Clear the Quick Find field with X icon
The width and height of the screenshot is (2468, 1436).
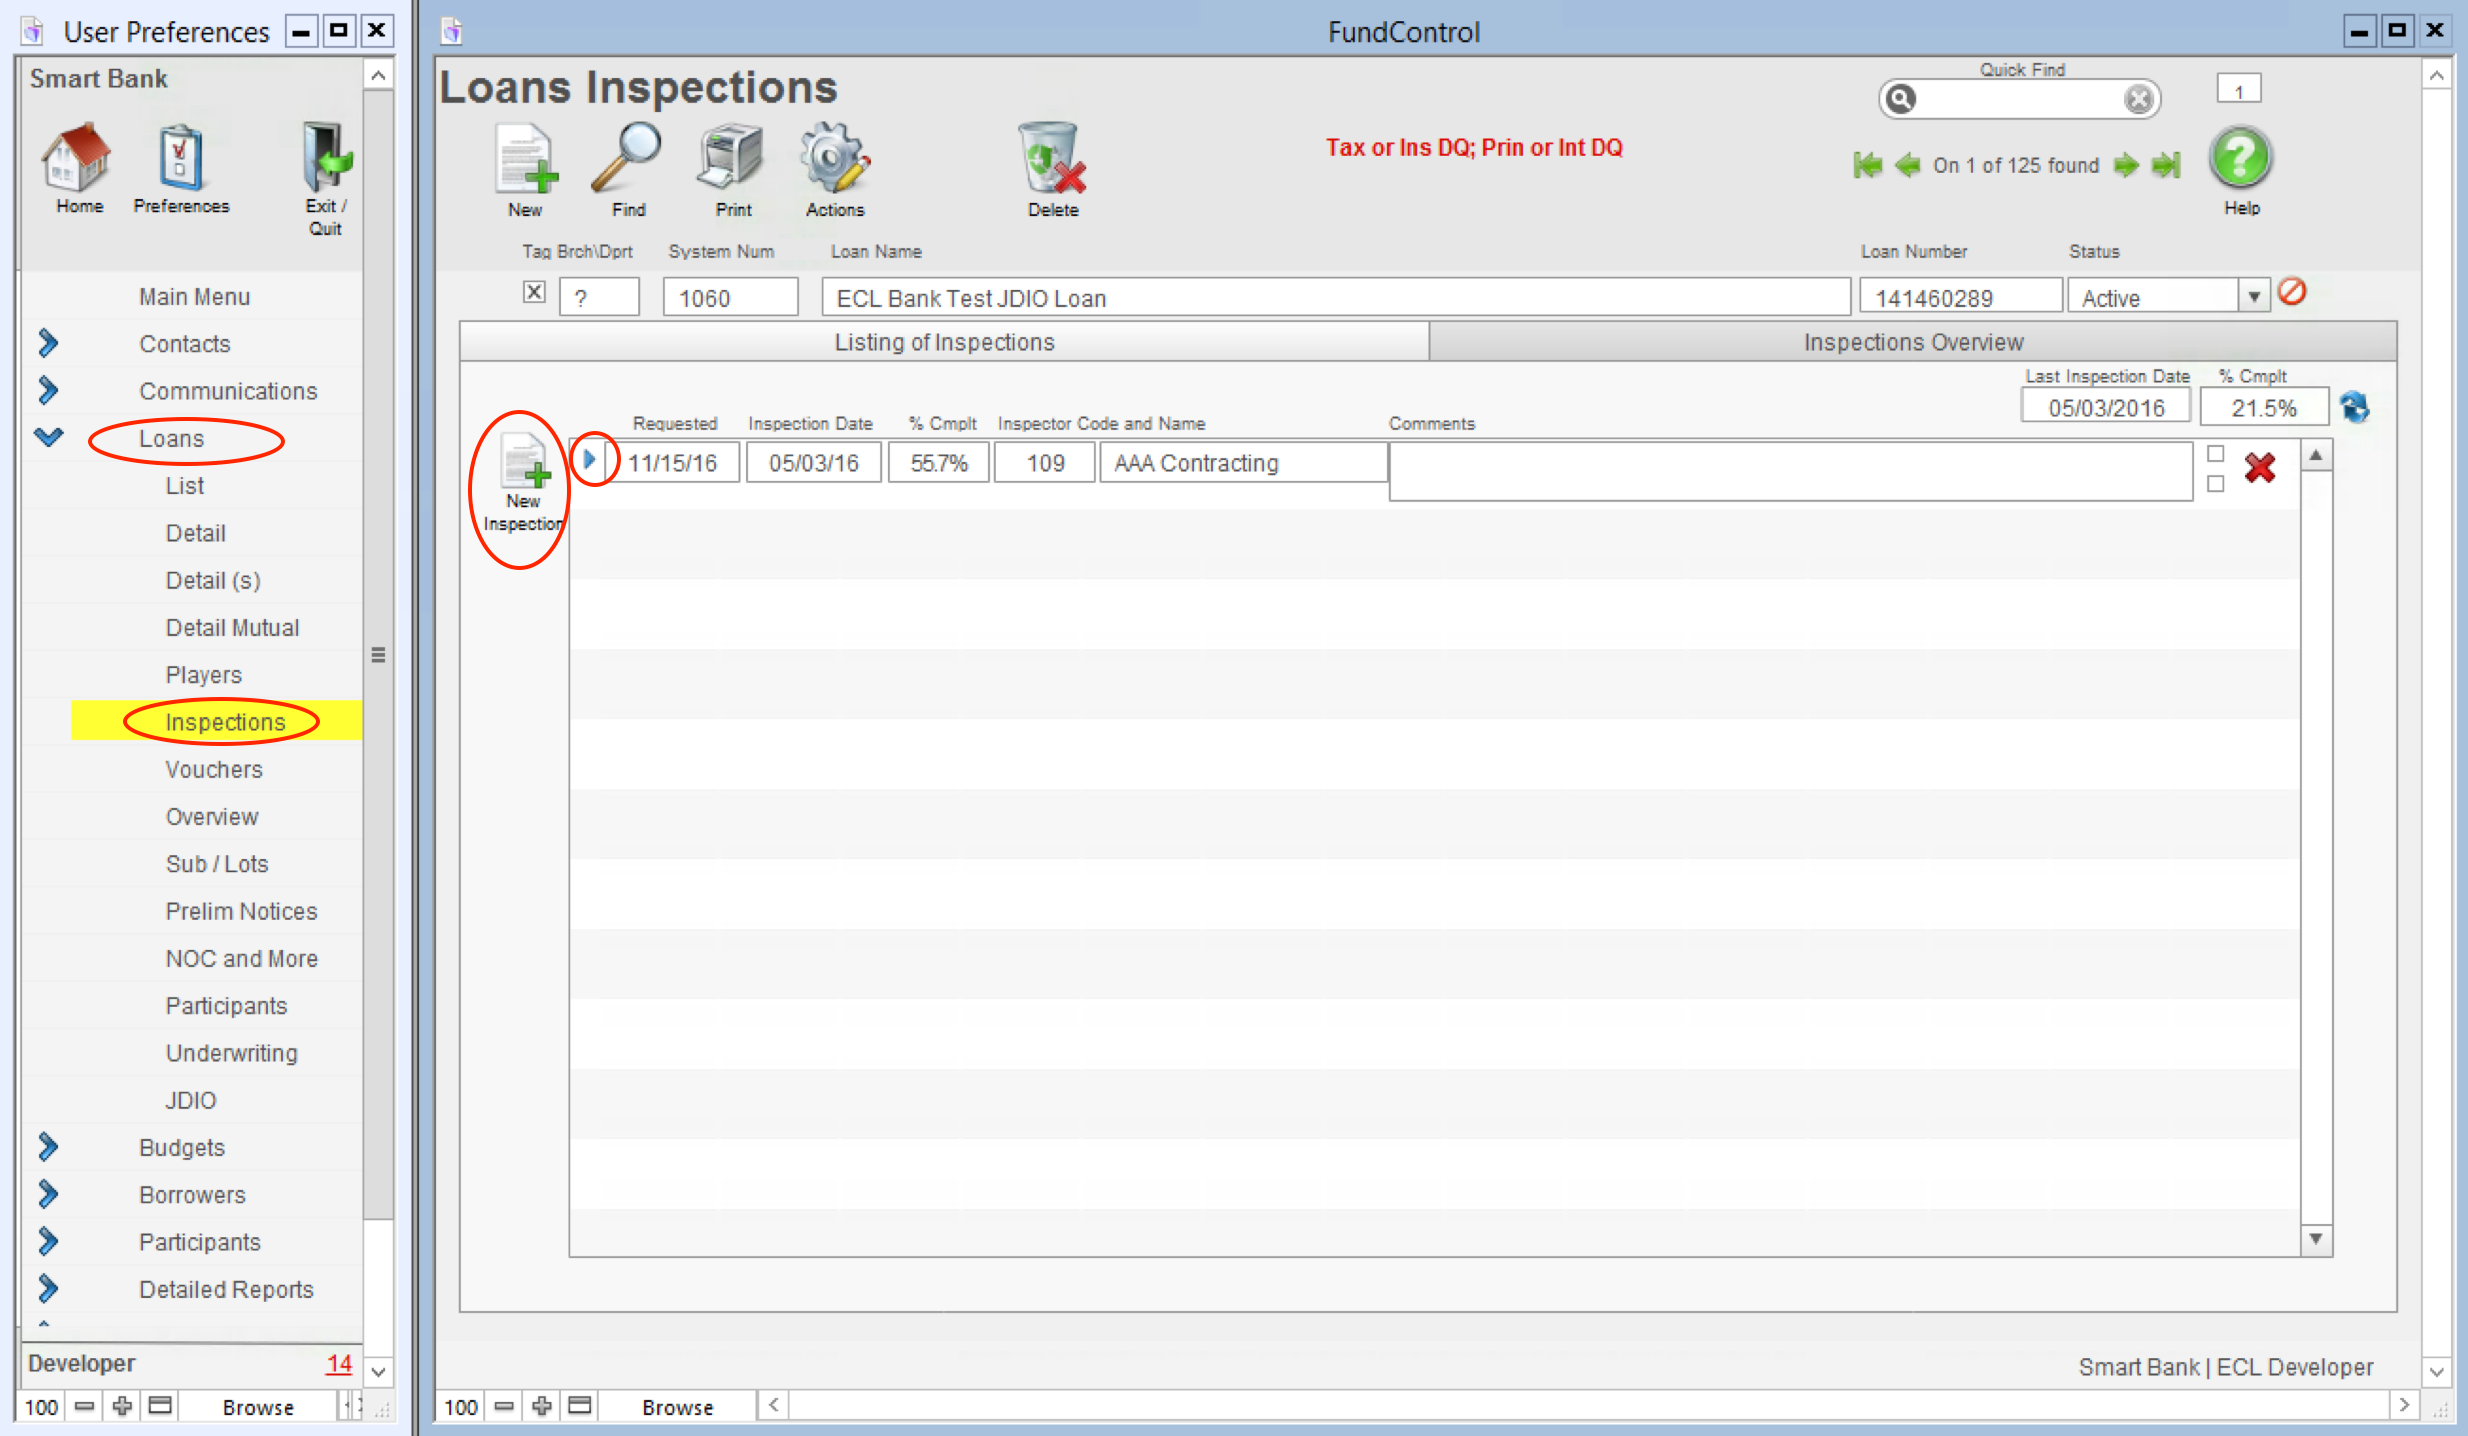[2138, 98]
